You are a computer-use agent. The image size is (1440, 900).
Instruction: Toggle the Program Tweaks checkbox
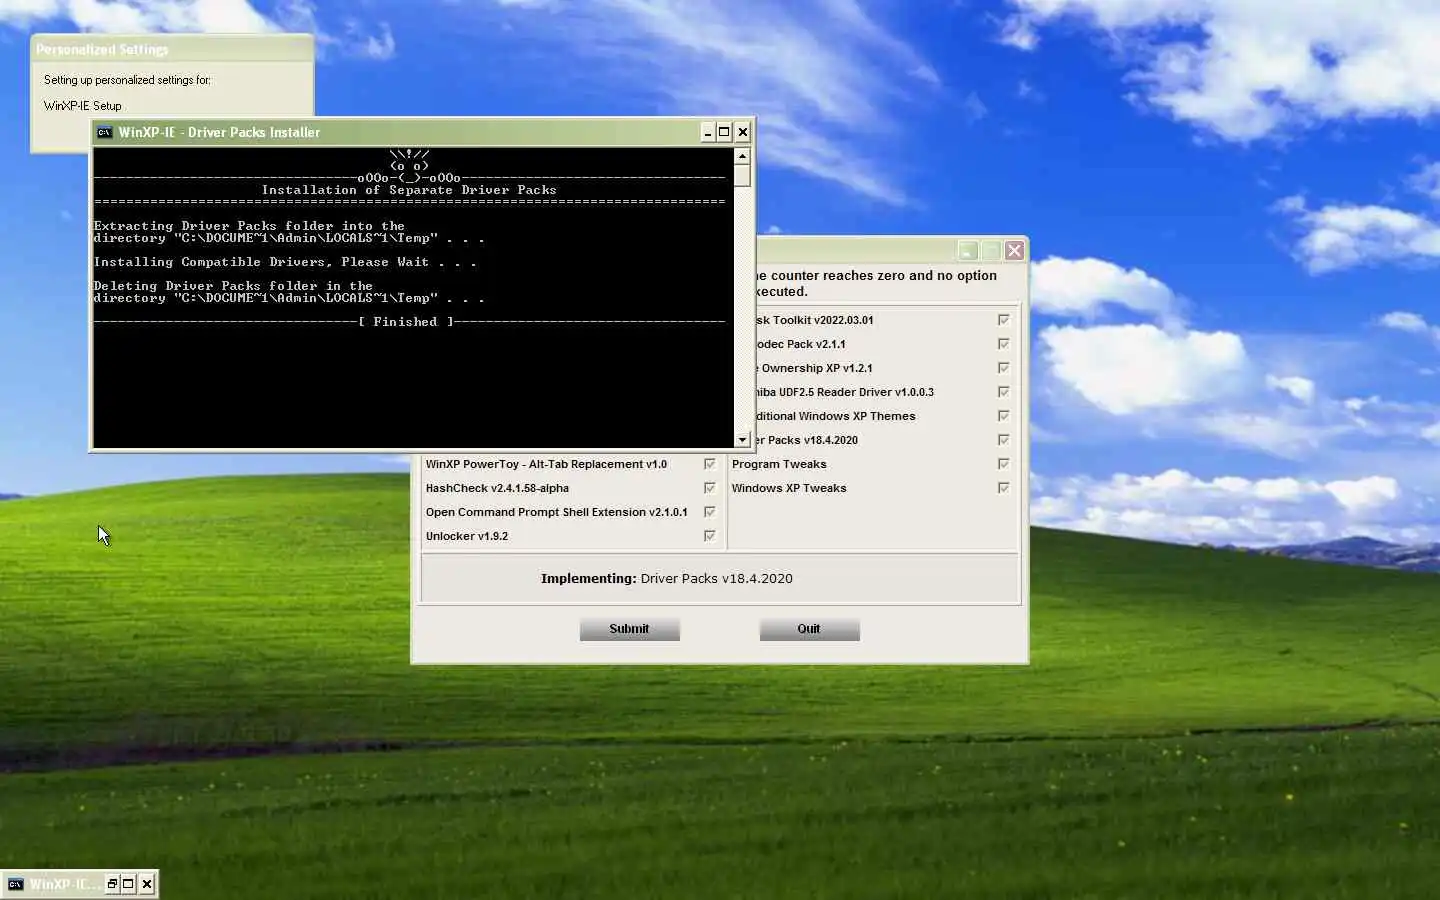pos(1004,464)
